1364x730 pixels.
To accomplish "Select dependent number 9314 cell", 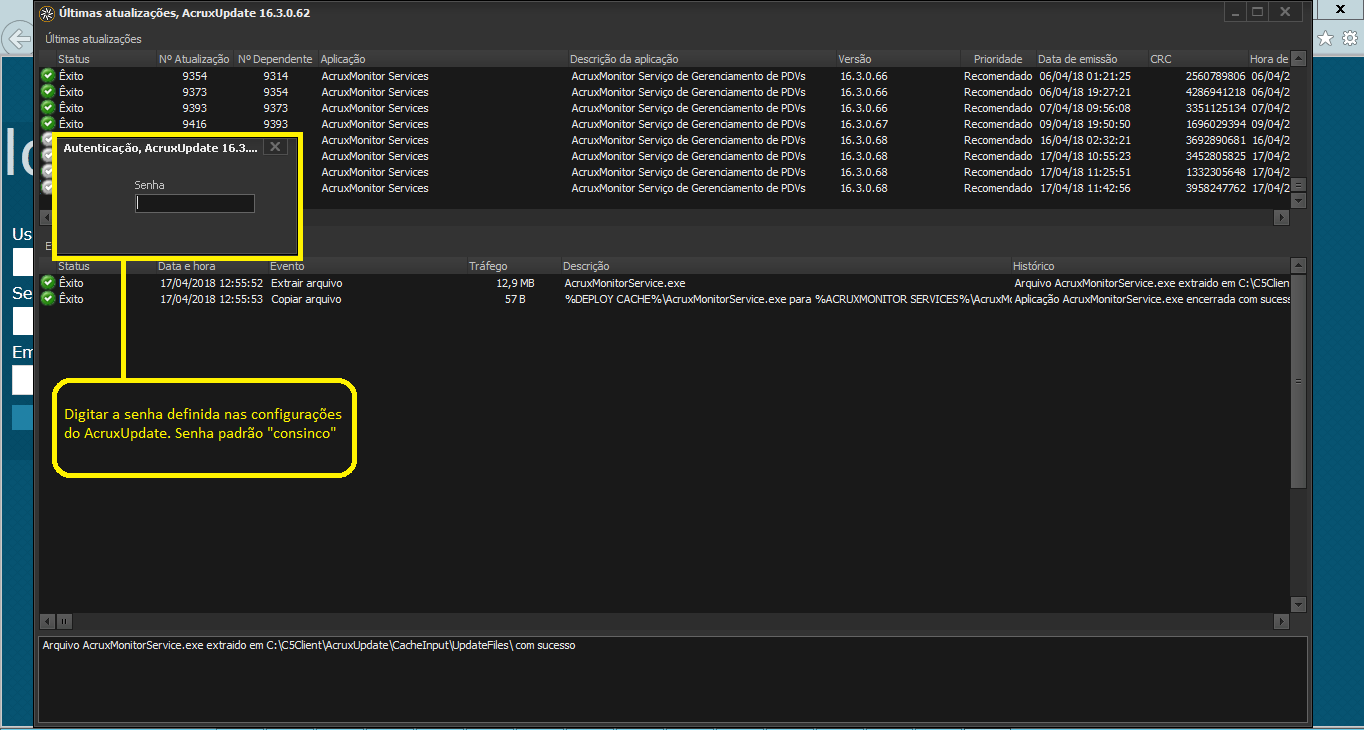I will click(x=276, y=76).
